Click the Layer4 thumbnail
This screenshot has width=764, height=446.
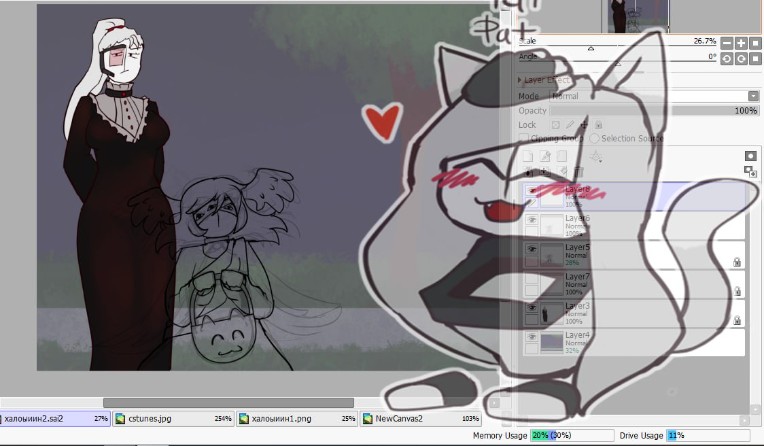pos(552,342)
